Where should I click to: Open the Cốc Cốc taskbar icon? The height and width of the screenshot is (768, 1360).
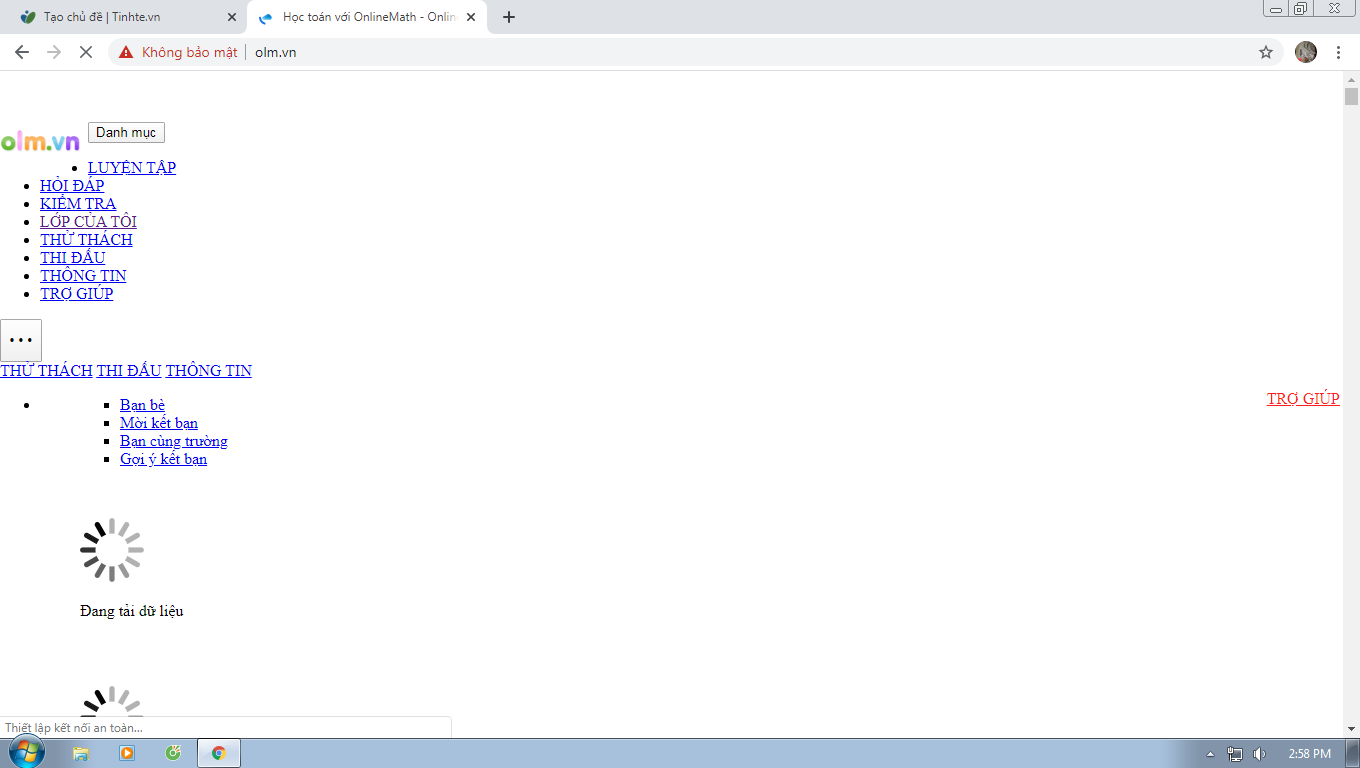173,753
